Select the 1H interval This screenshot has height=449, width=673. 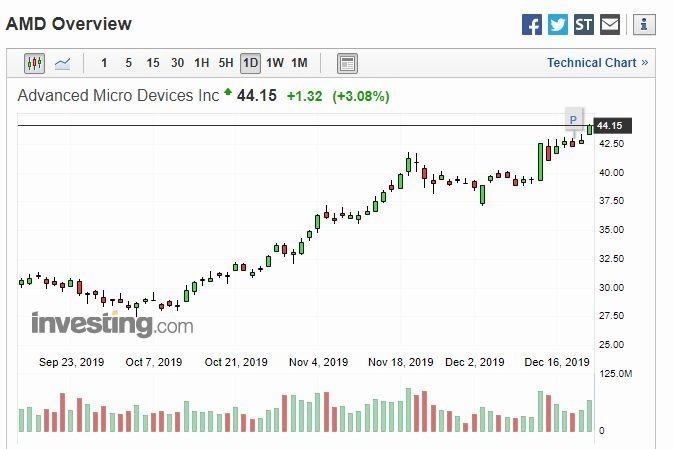[x=202, y=63]
